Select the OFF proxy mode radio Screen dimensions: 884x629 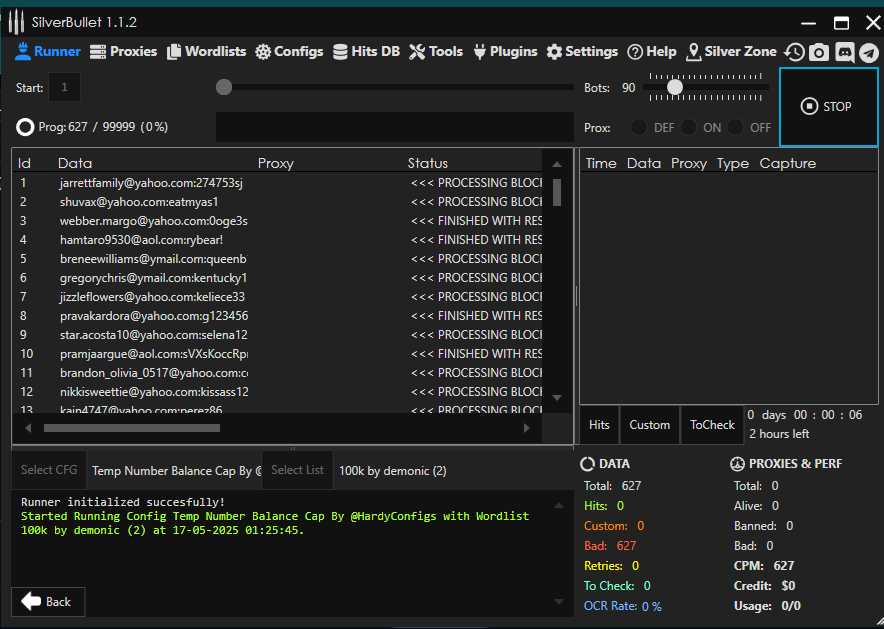tap(735, 127)
